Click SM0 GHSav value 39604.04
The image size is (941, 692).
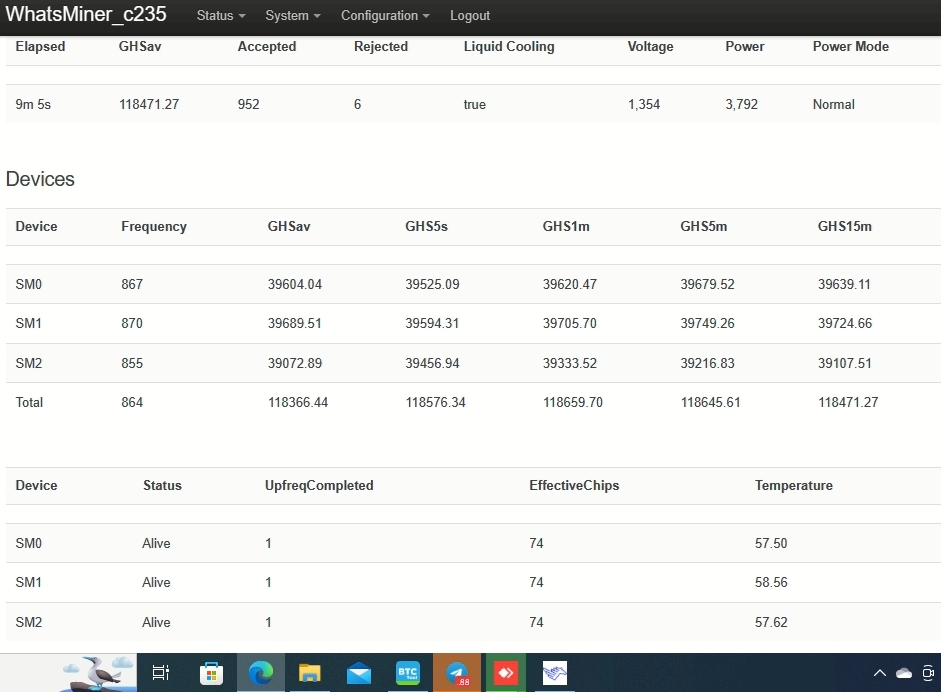click(295, 284)
